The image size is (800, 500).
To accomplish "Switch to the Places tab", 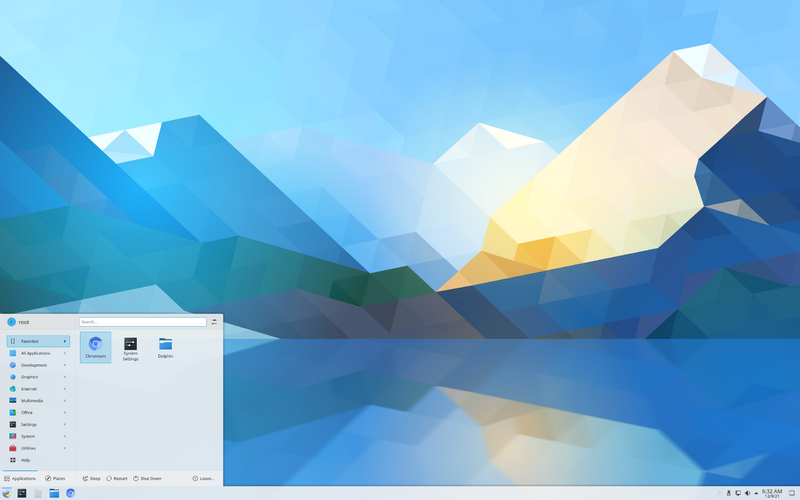I will click(54, 478).
